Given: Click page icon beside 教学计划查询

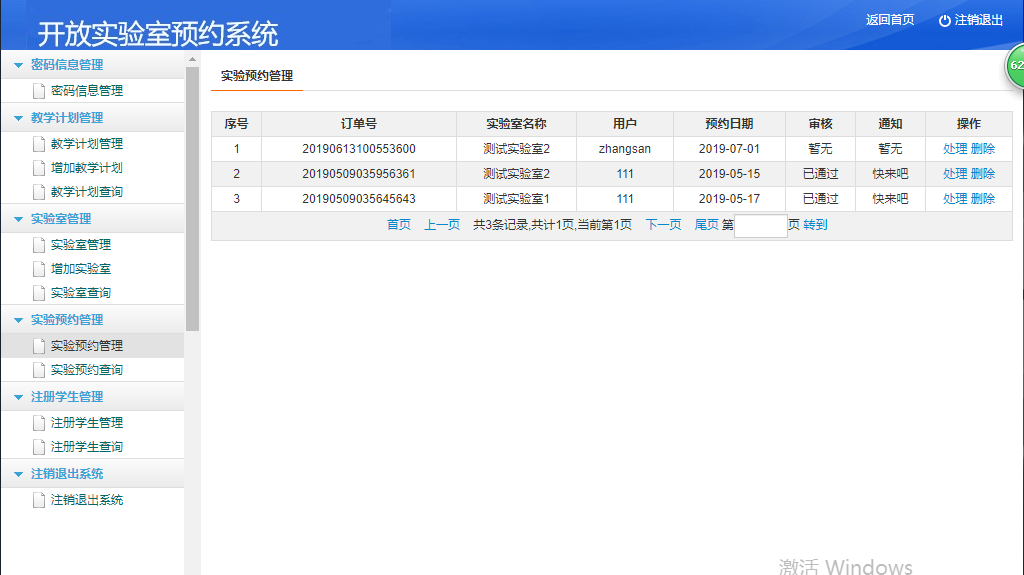Looking at the screenshot, I should [39, 192].
